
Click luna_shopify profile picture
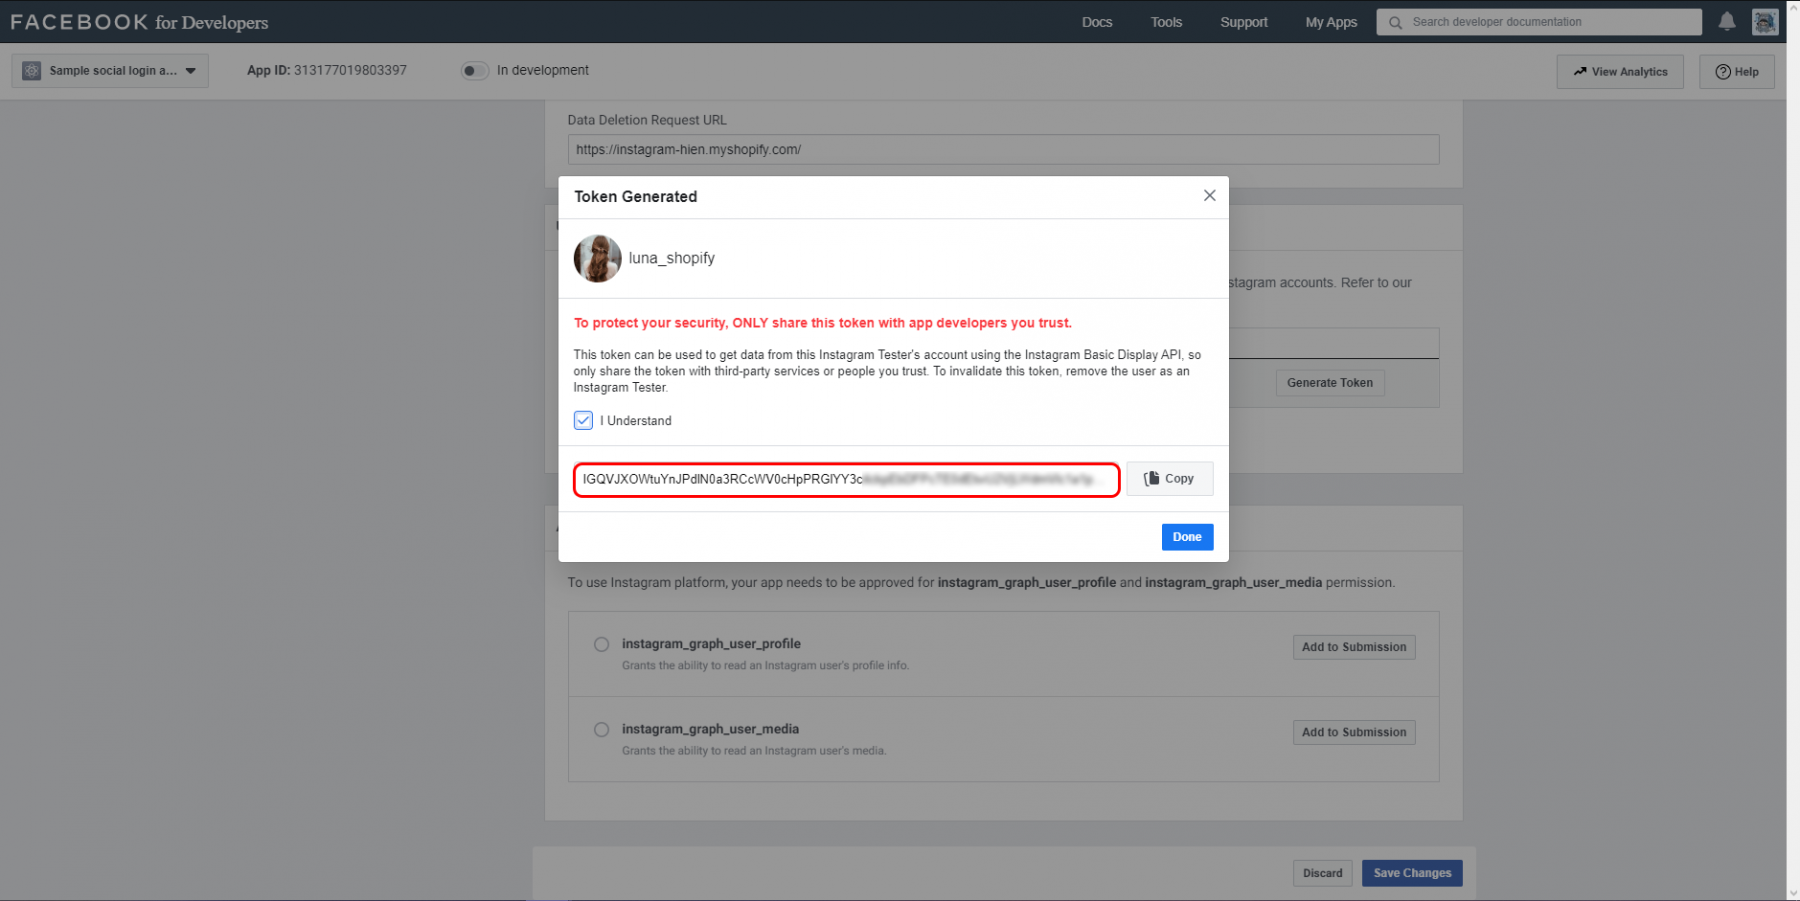(597, 258)
